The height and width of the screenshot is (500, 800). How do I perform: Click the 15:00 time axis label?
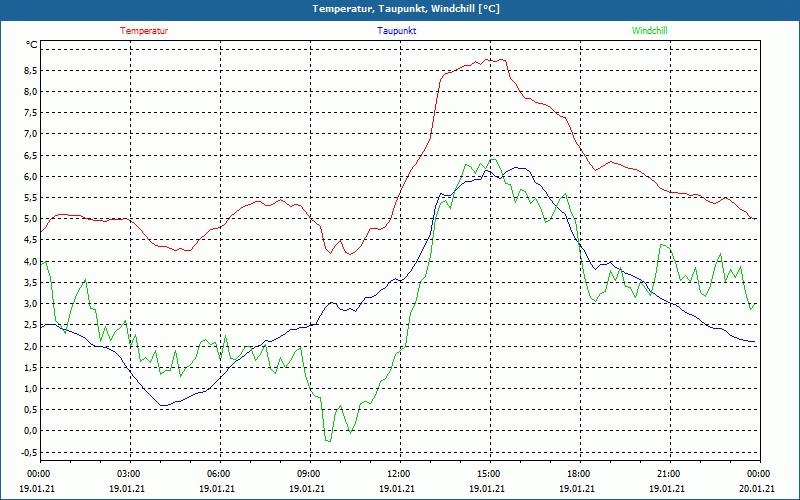point(488,474)
